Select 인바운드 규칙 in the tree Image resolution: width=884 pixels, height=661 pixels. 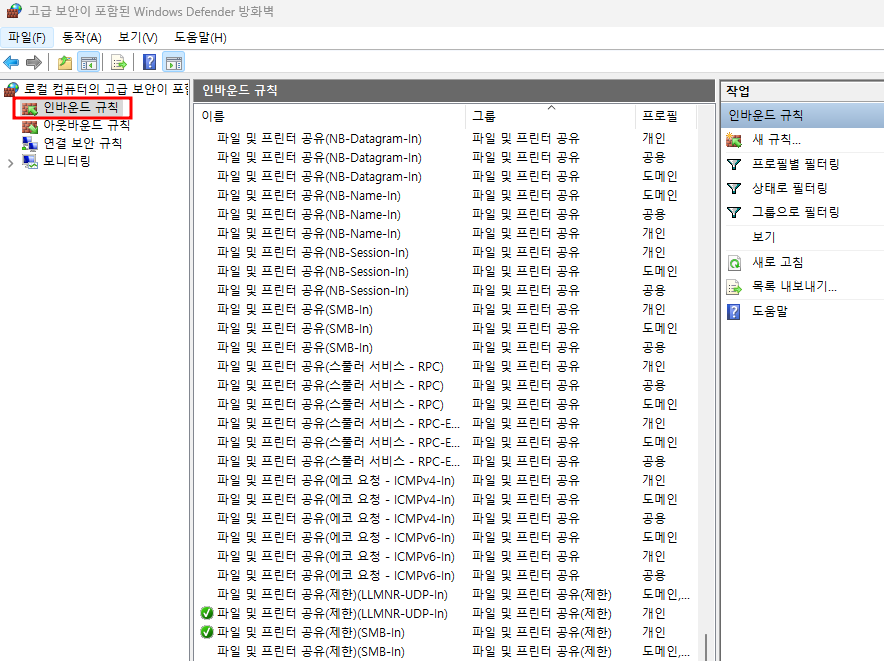[x=81, y=107]
